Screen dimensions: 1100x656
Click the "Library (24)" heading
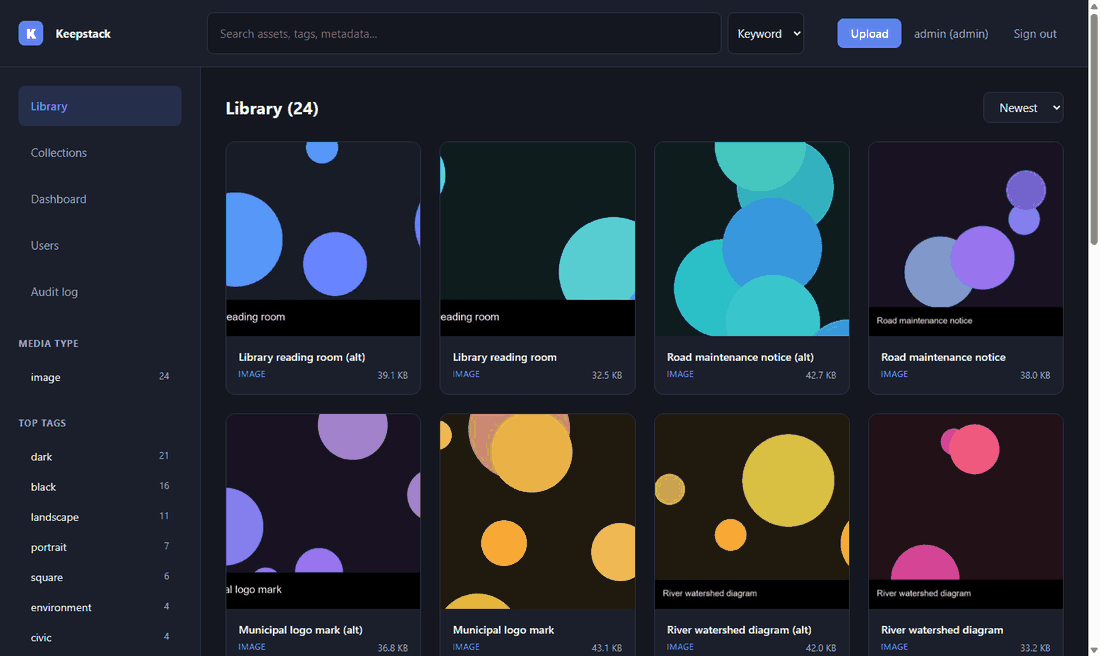click(272, 109)
